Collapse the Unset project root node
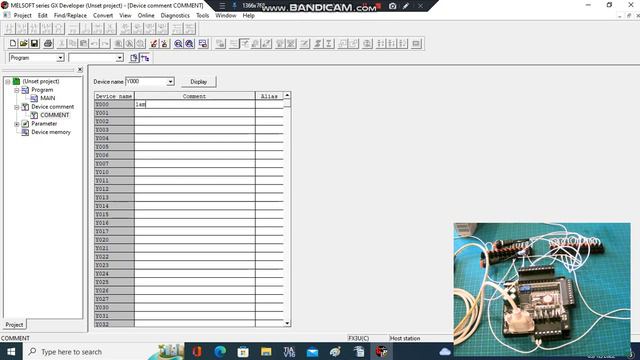The image size is (640, 360). (x=8, y=81)
